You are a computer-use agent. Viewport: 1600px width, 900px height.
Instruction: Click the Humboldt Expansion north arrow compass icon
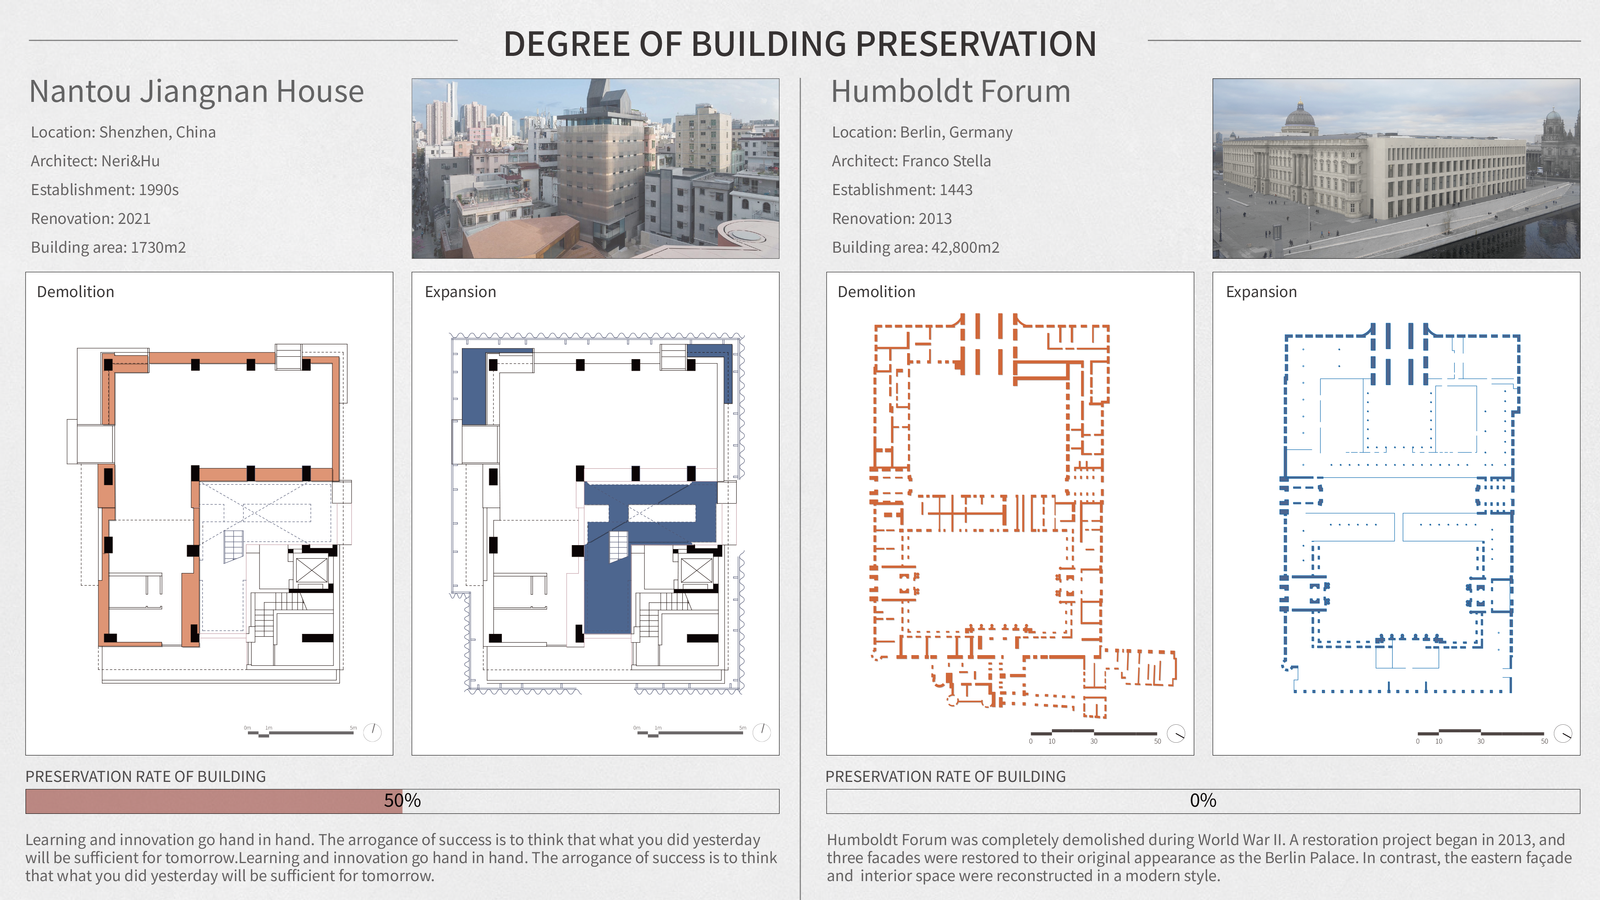1562,734
